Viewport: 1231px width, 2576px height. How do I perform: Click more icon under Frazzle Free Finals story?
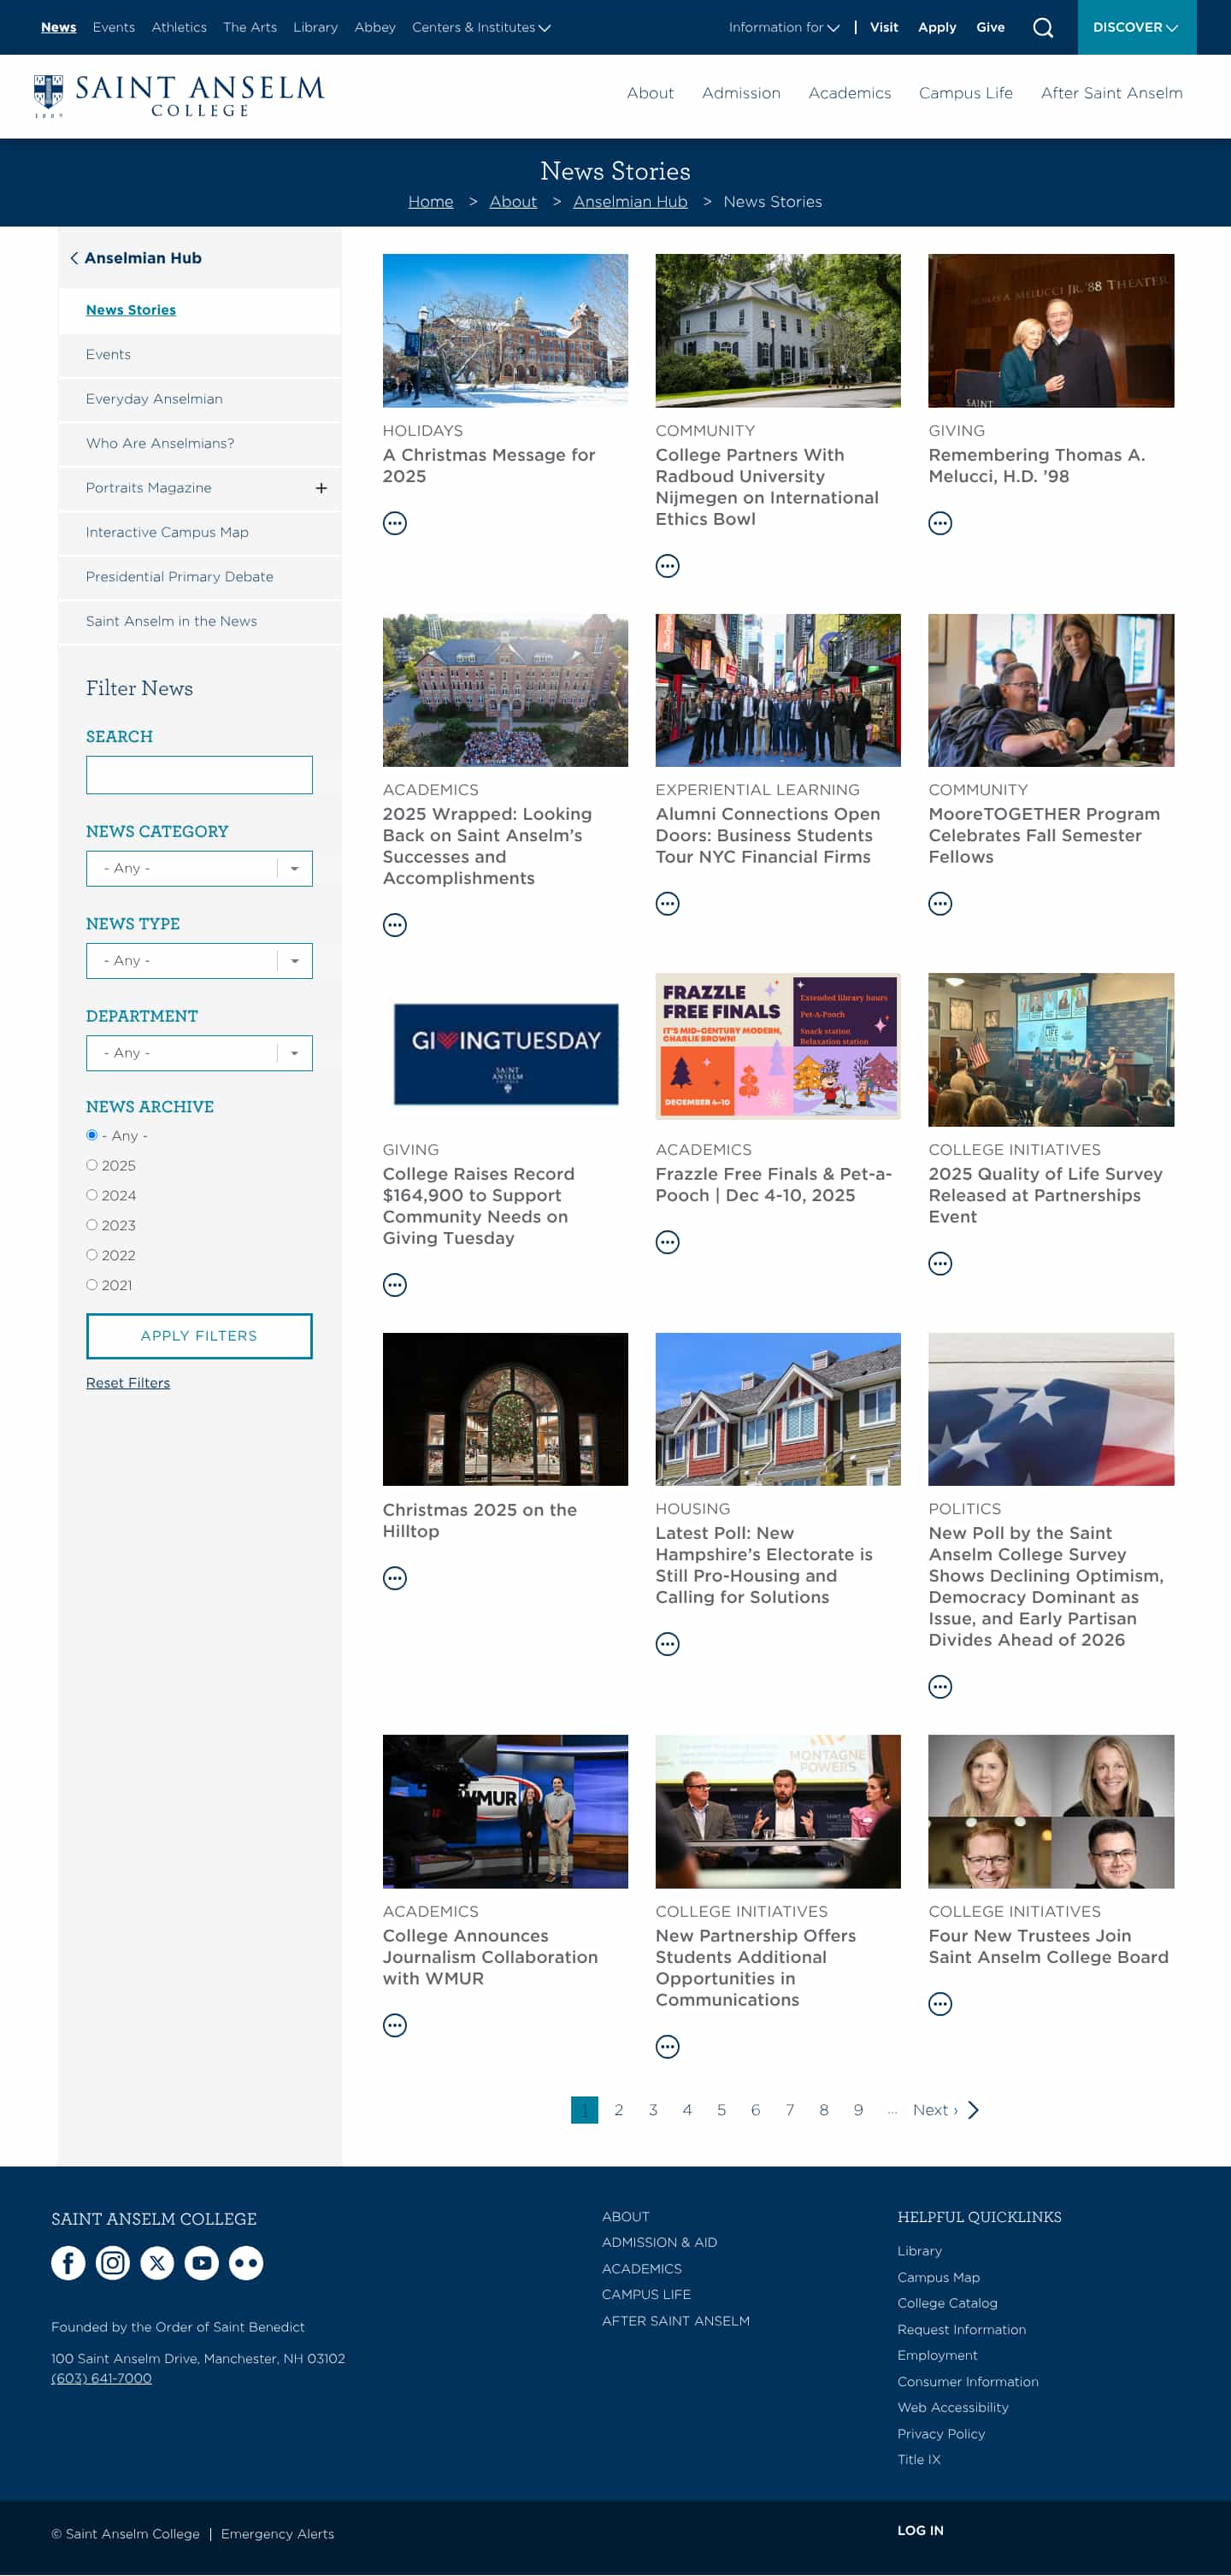(x=667, y=1242)
